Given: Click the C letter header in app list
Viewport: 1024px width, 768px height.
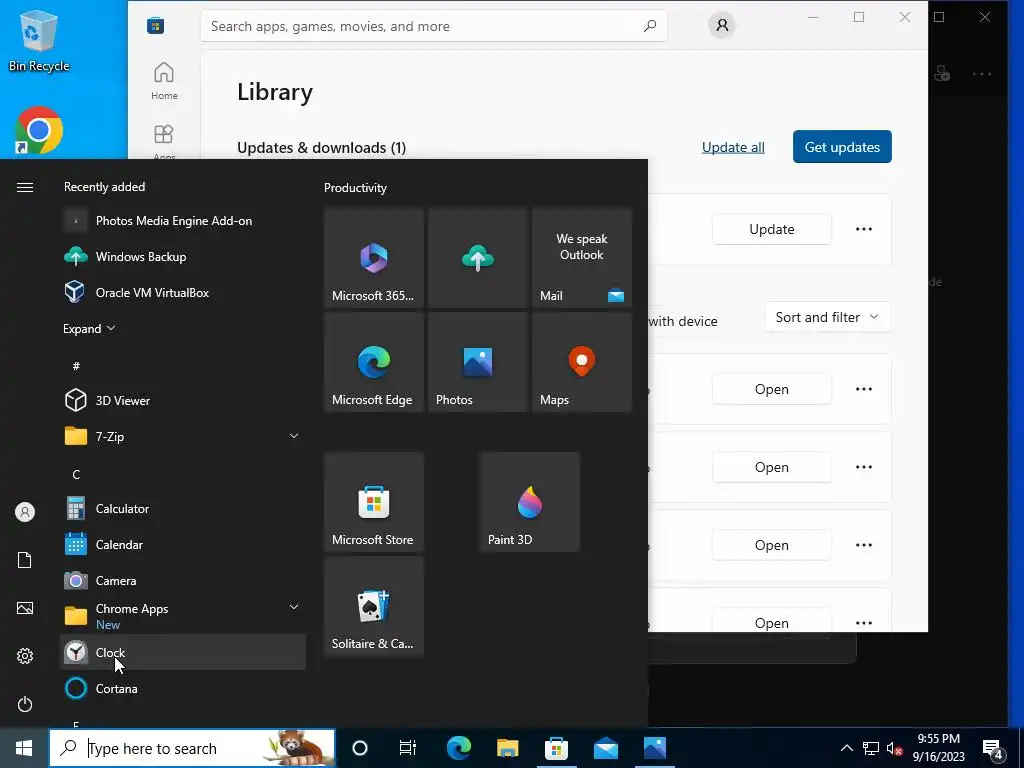Looking at the screenshot, I should pyautogui.click(x=76, y=474).
